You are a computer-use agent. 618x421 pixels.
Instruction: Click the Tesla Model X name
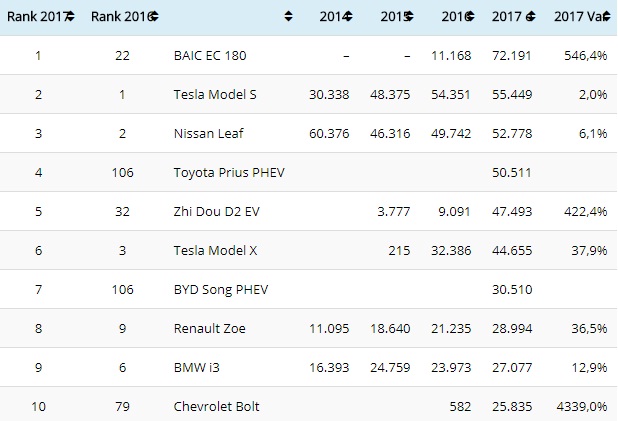pyautogui.click(x=215, y=250)
